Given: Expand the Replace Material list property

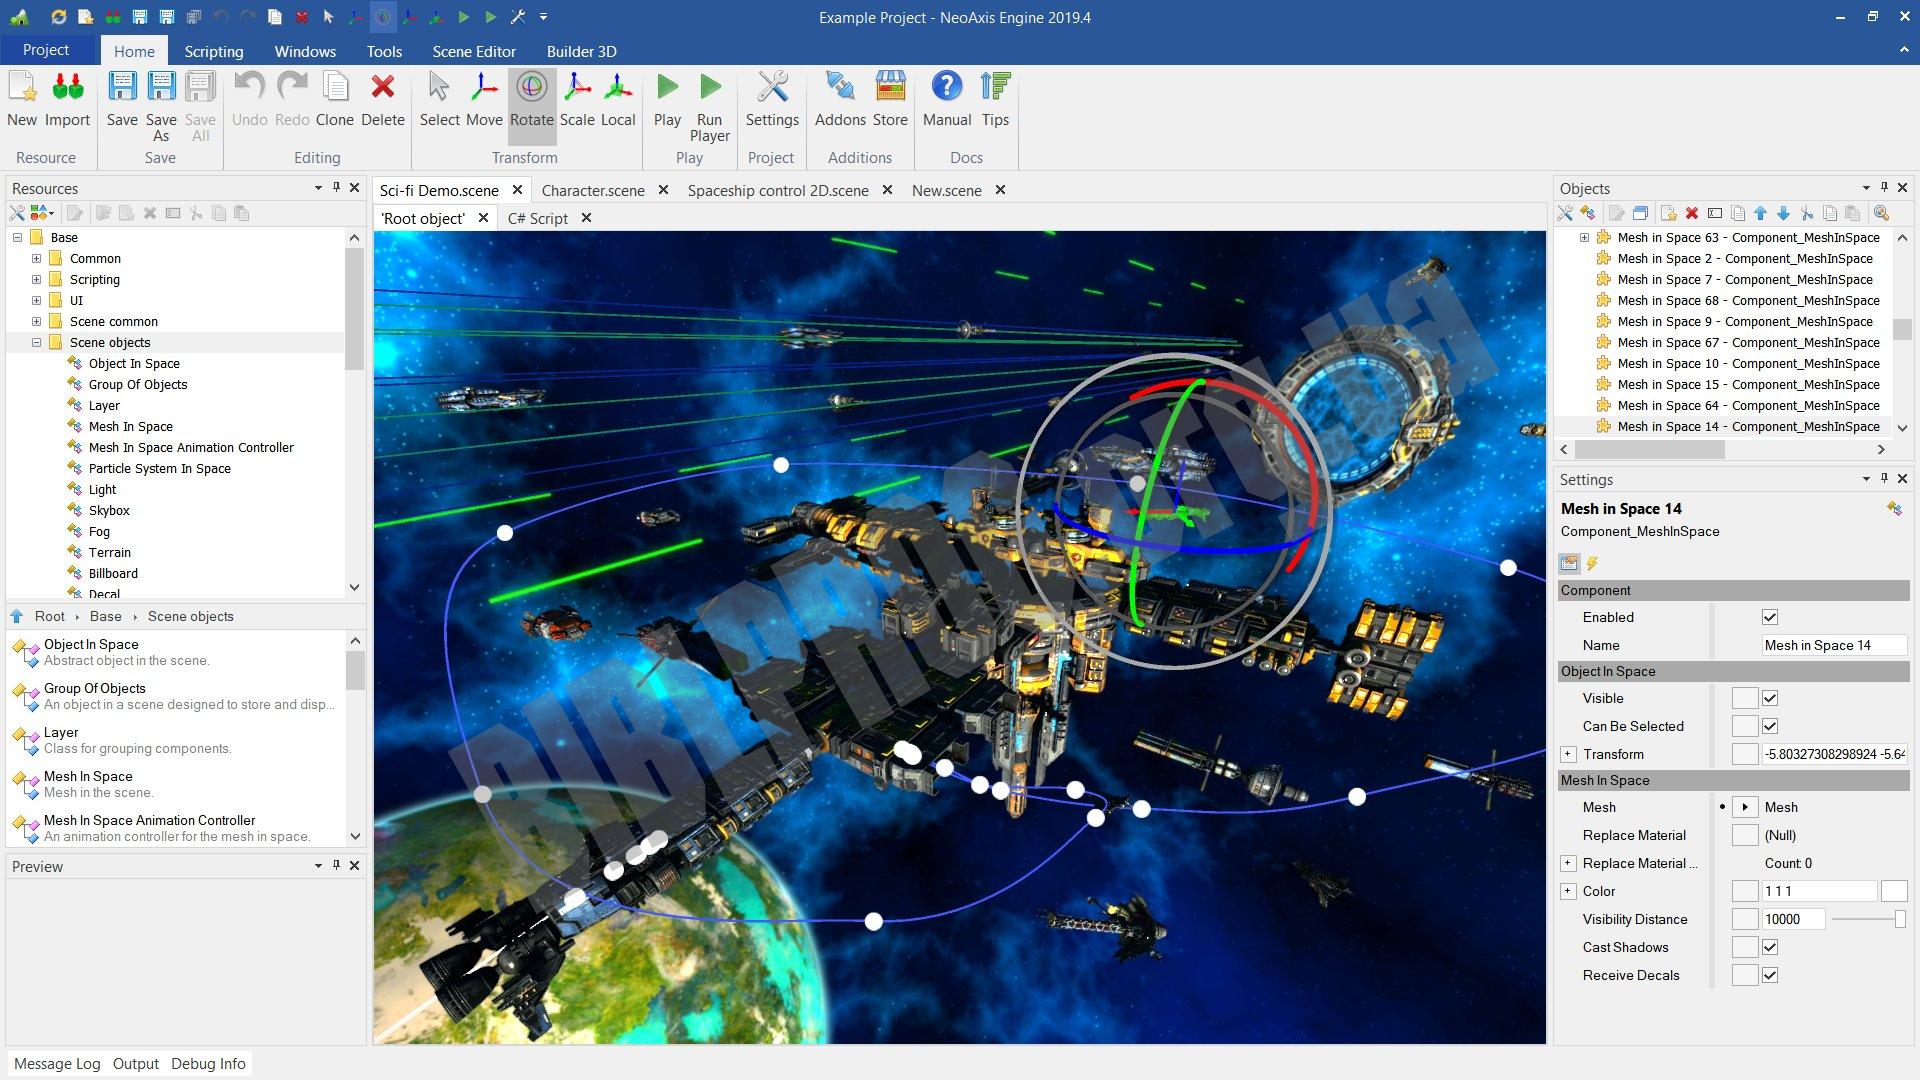Looking at the screenshot, I should 1568,863.
